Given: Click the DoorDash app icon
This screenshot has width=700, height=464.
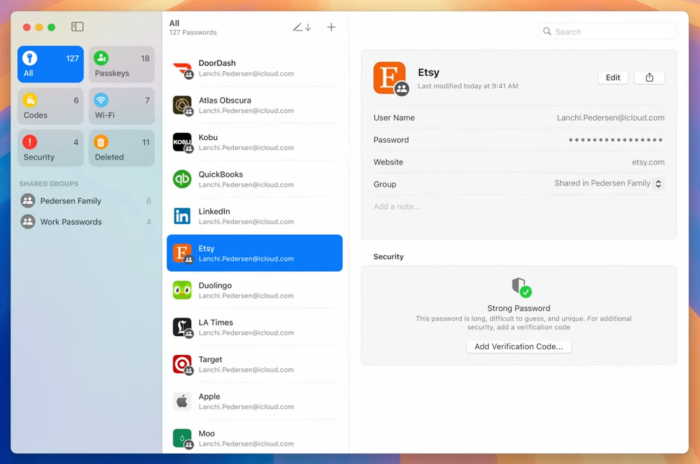Looking at the screenshot, I should point(182,68).
